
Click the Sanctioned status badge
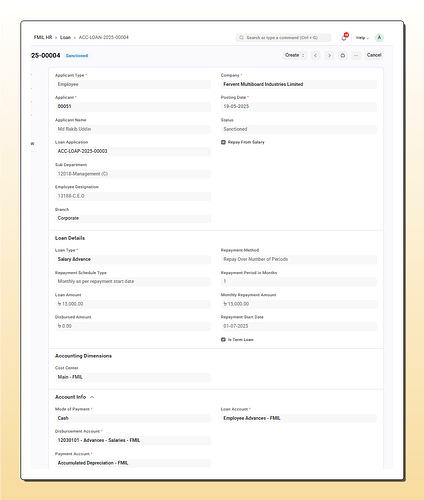pyautogui.click(x=77, y=56)
